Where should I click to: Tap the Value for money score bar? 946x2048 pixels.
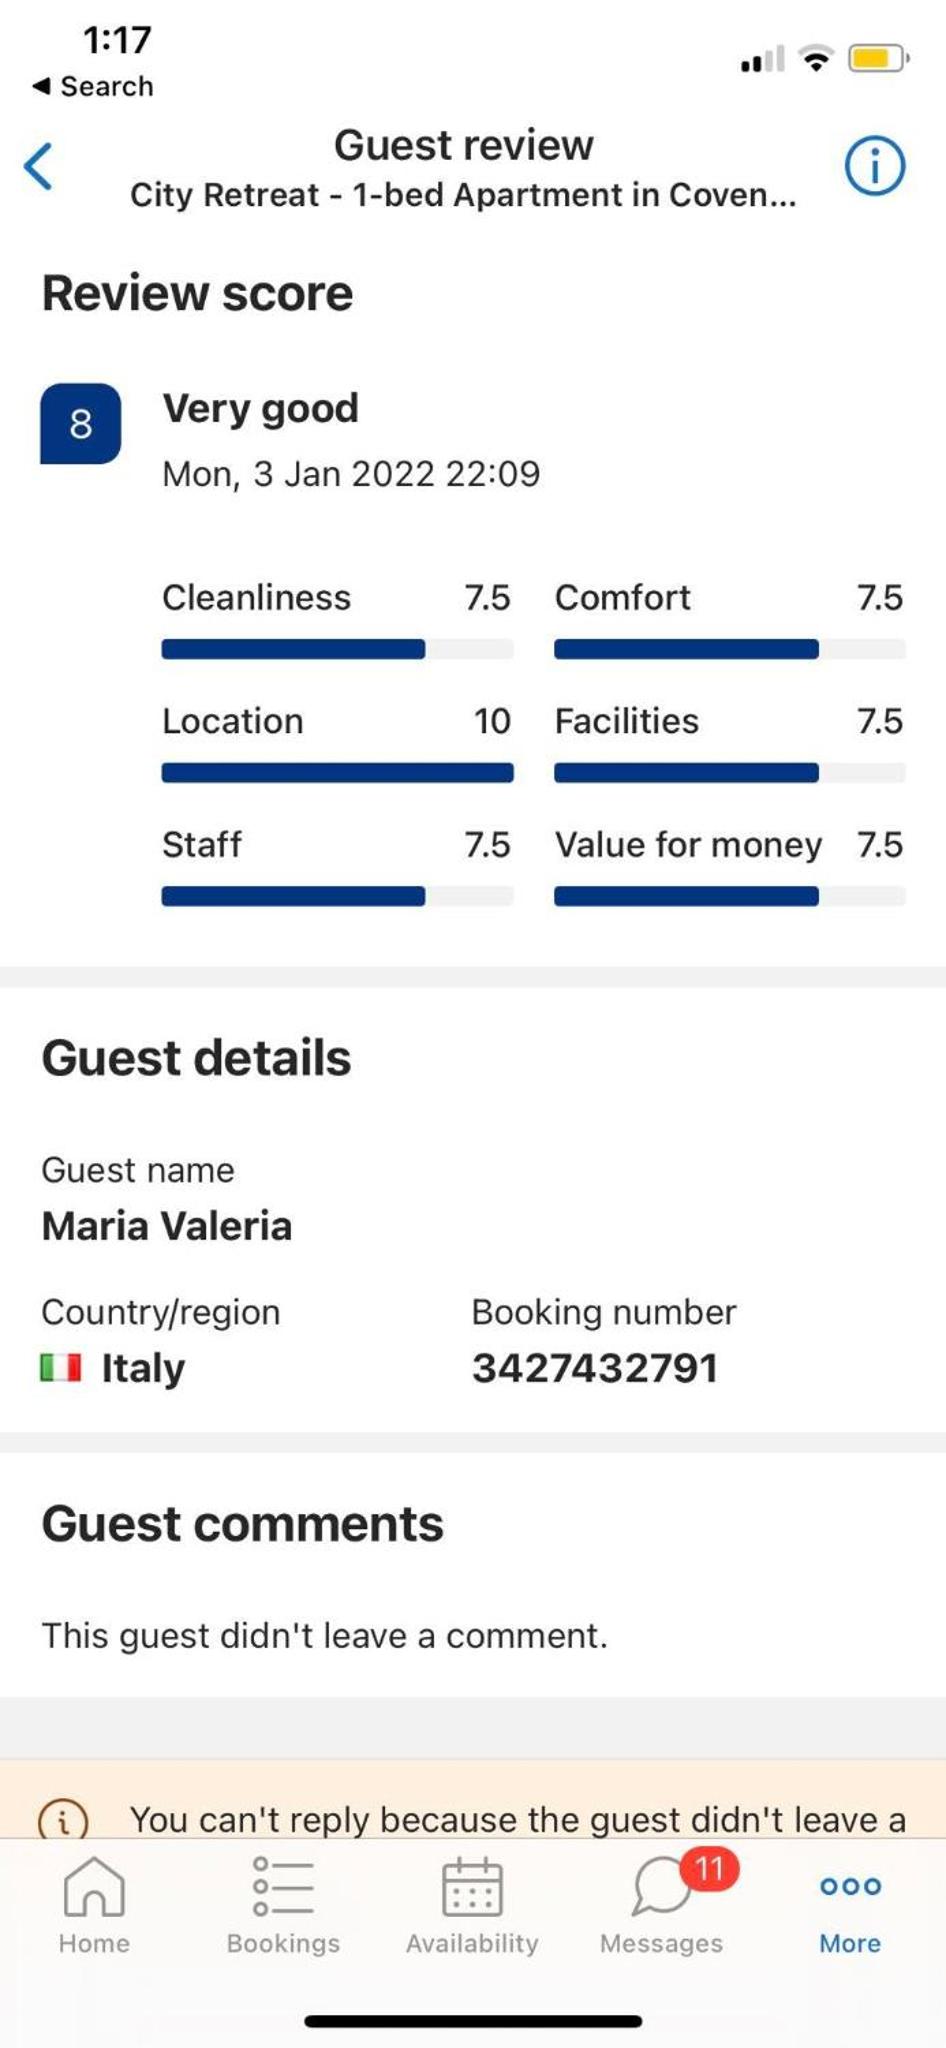point(730,896)
